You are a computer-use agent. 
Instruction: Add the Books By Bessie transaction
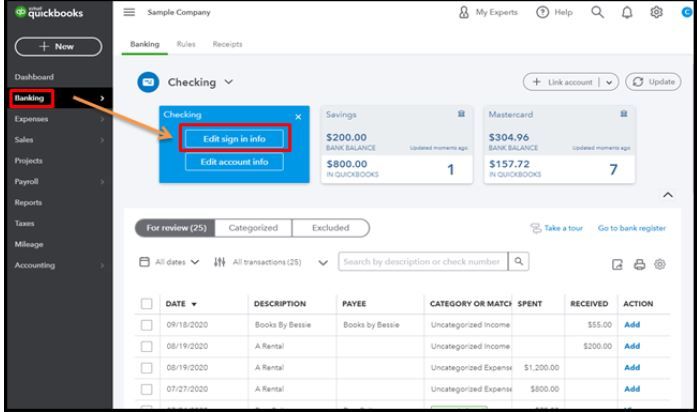[x=632, y=324]
